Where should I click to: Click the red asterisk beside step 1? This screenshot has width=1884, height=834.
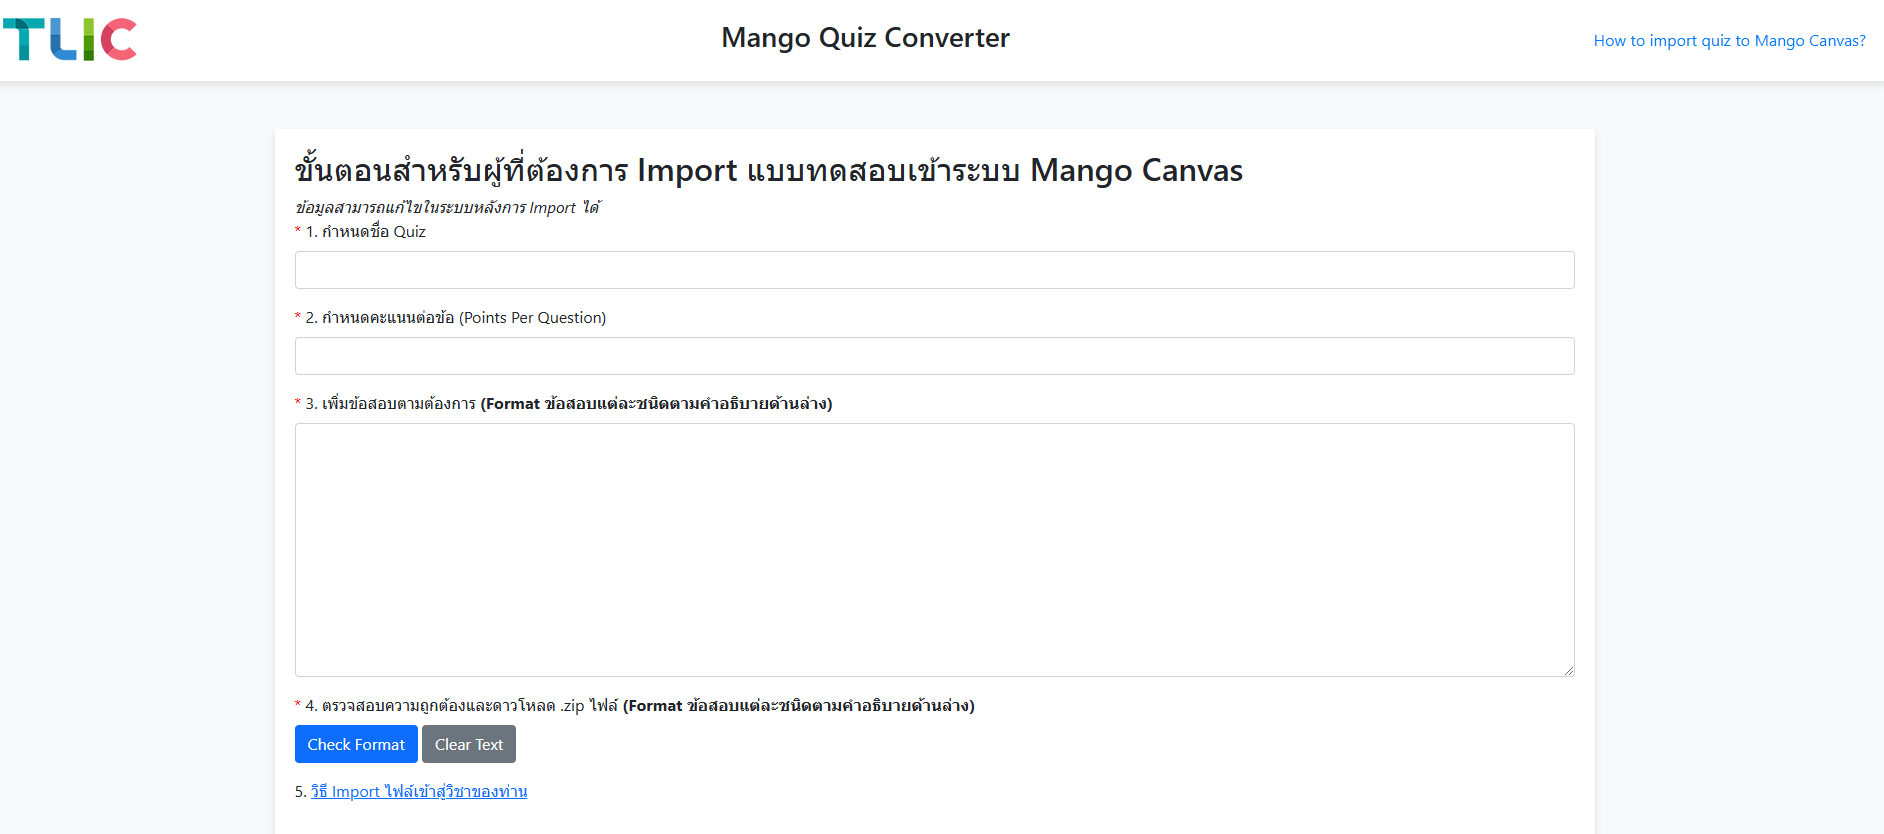(298, 231)
